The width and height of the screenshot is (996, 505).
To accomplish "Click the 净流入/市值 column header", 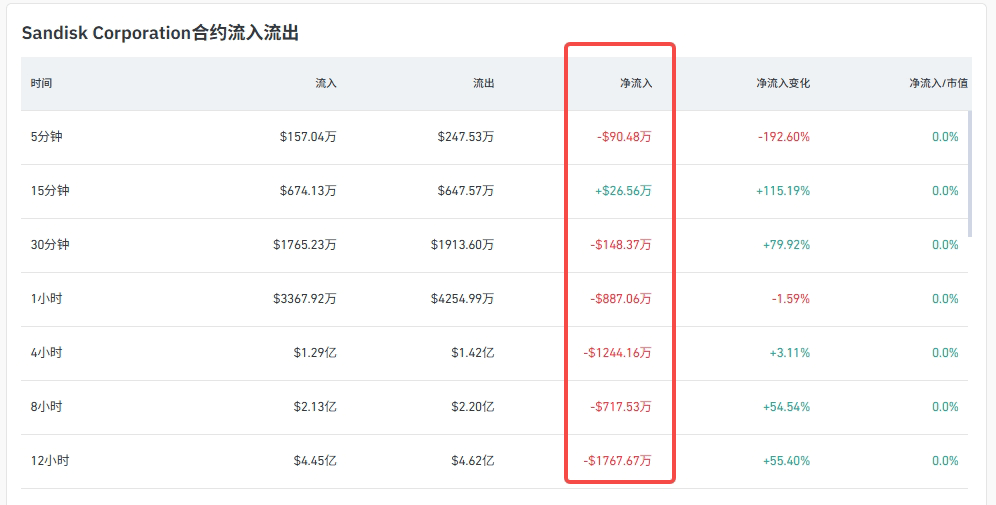I will click(x=938, y=83).
